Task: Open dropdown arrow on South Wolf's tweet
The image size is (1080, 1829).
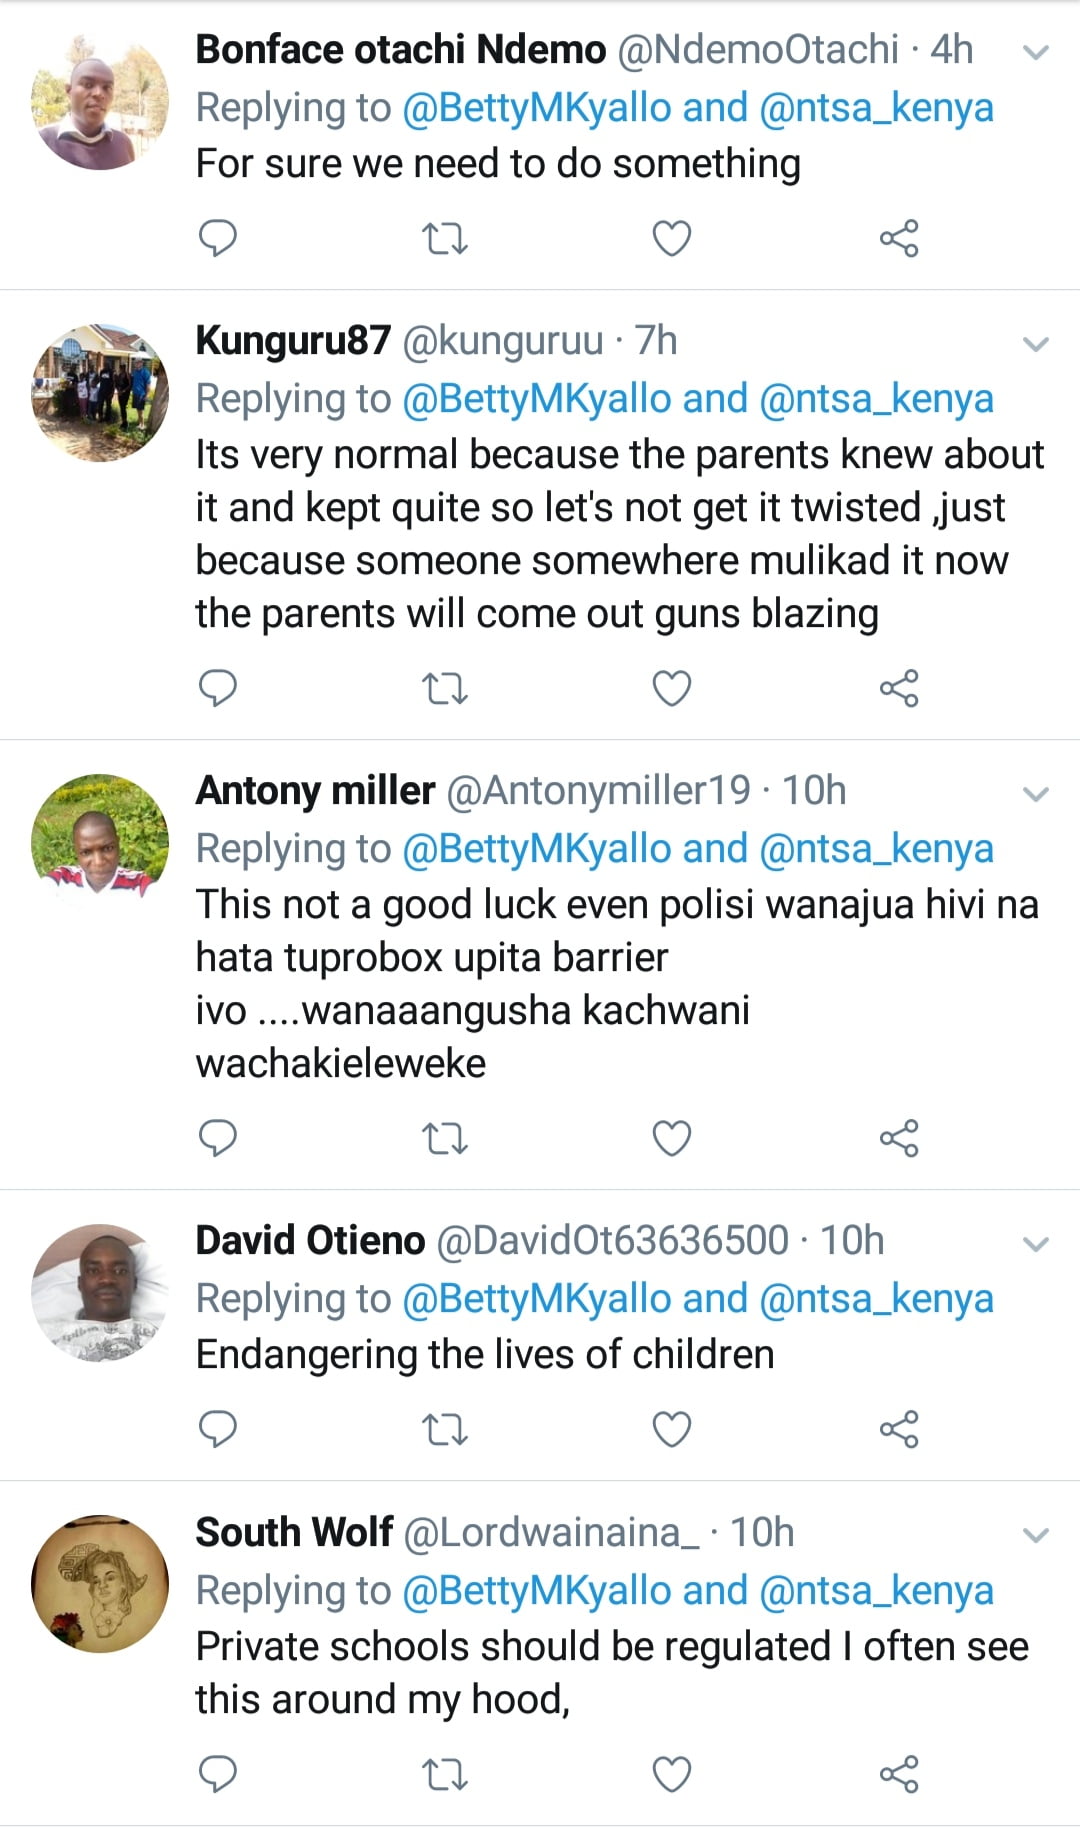Action: tap(1037, 1535)
